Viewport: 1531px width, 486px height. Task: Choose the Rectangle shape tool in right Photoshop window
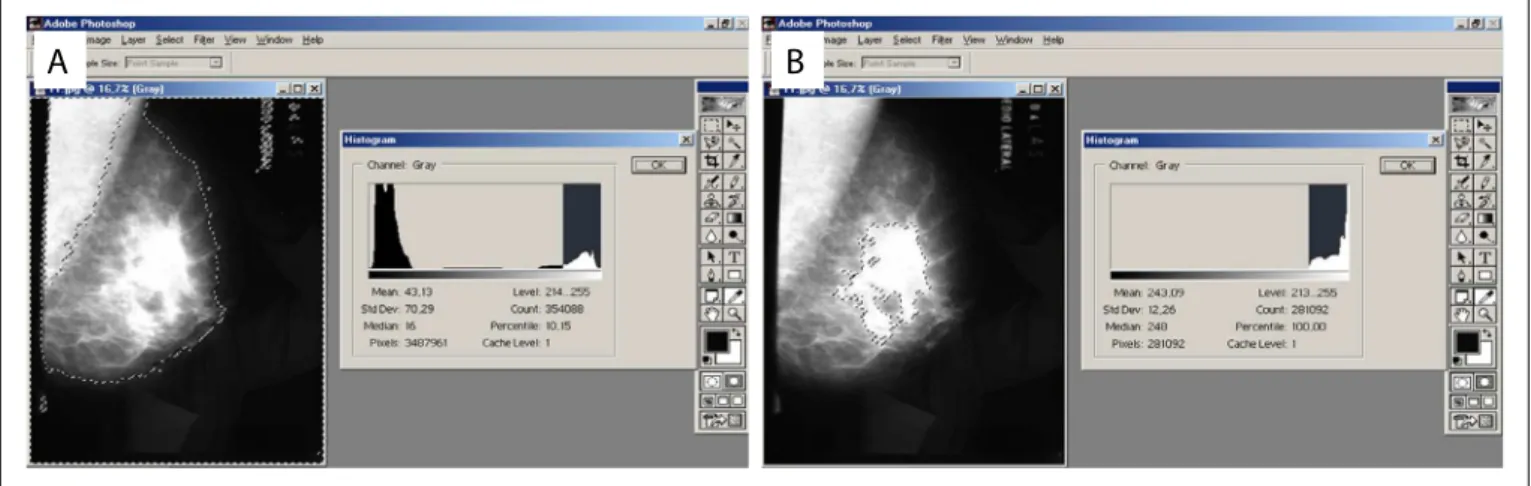coord(1486,274)
